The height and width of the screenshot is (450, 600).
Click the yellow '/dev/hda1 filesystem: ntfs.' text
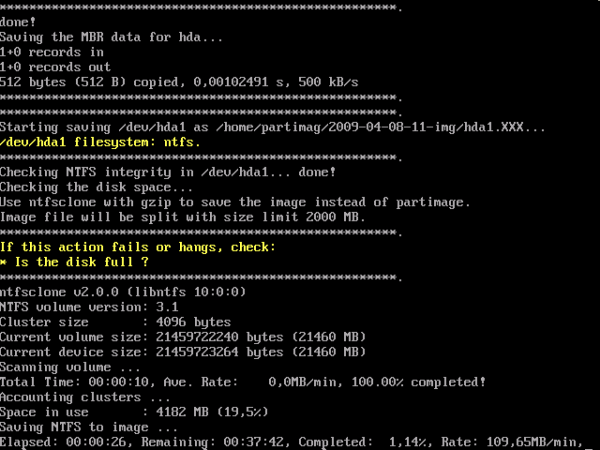coord(101,142)
